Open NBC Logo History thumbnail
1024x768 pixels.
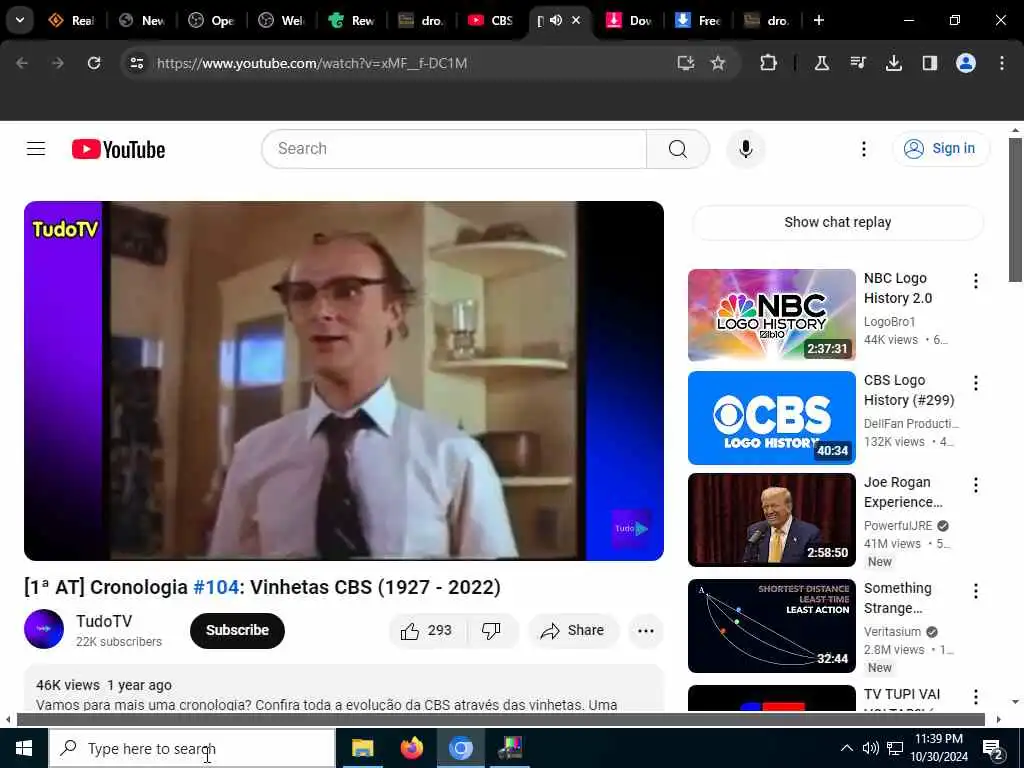[771, 315]
